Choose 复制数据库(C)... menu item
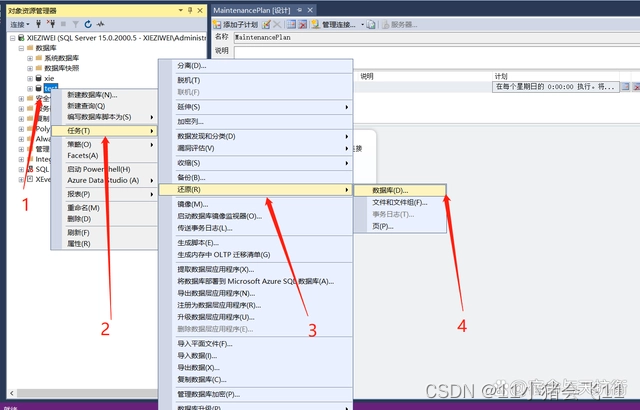The width and height of the screenshot is (640, 410). pos(256,379)
